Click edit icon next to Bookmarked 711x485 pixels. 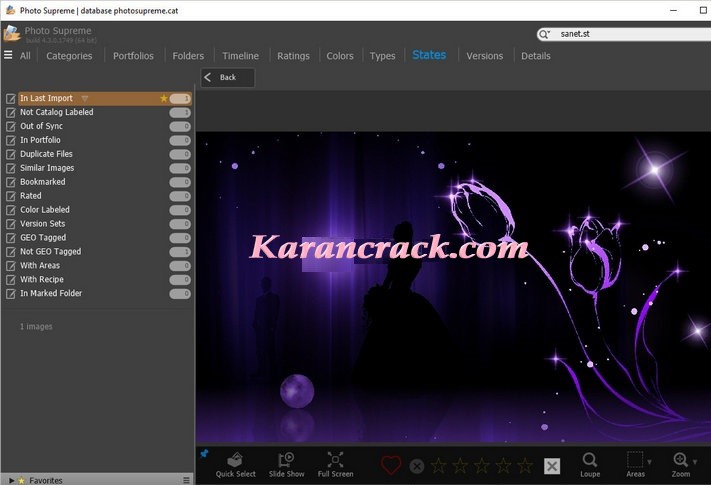[x=10, y=182]
